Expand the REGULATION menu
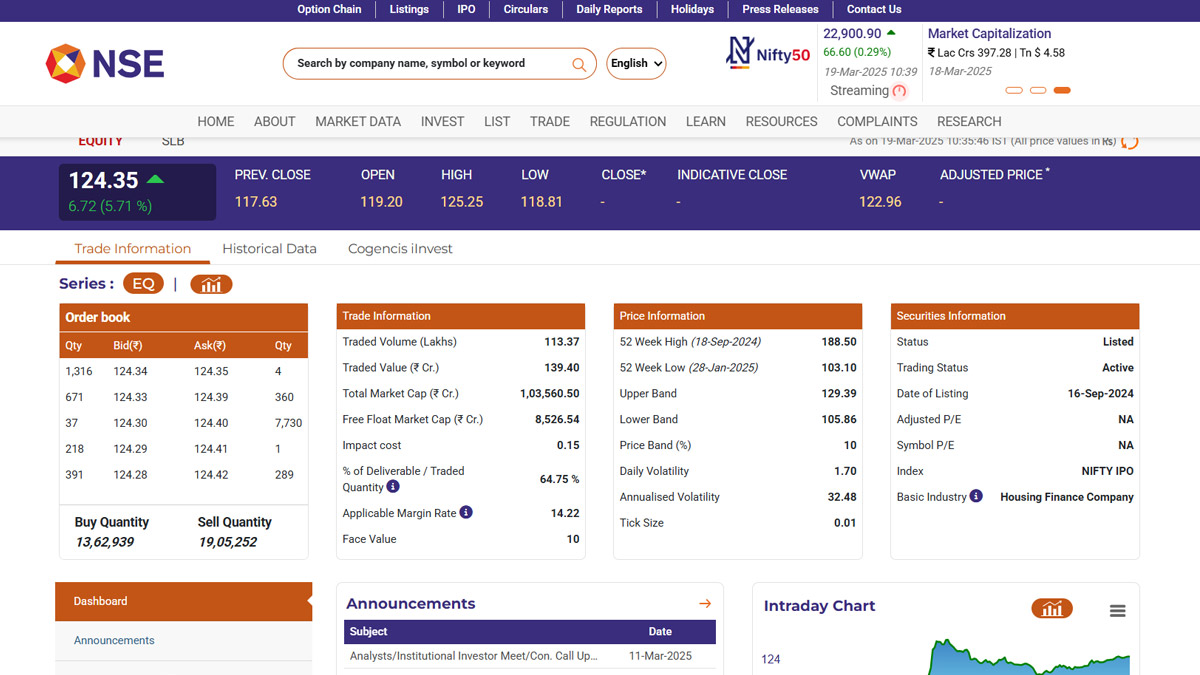Viewport: 1200px width, 675px height. pos(628,121)
